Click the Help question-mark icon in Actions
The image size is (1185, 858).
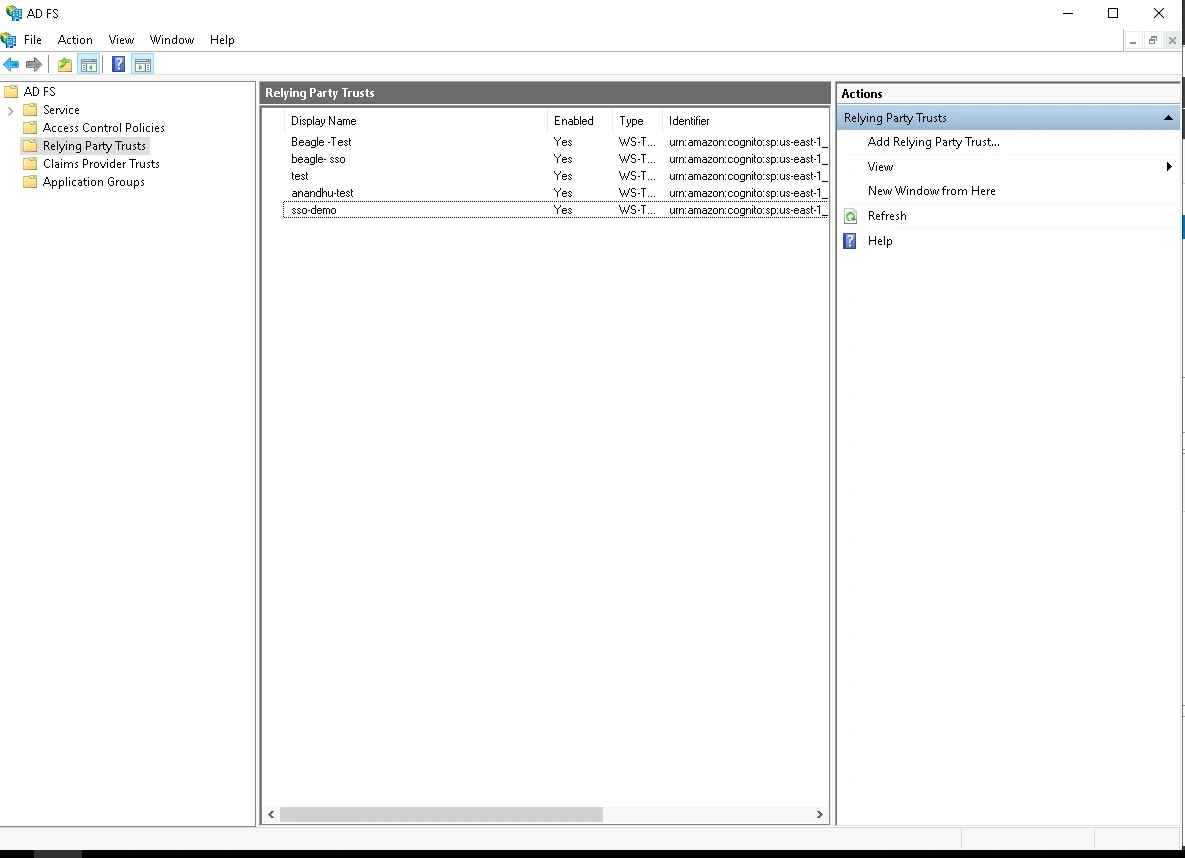pyautogui.click(x=850, y=241)
